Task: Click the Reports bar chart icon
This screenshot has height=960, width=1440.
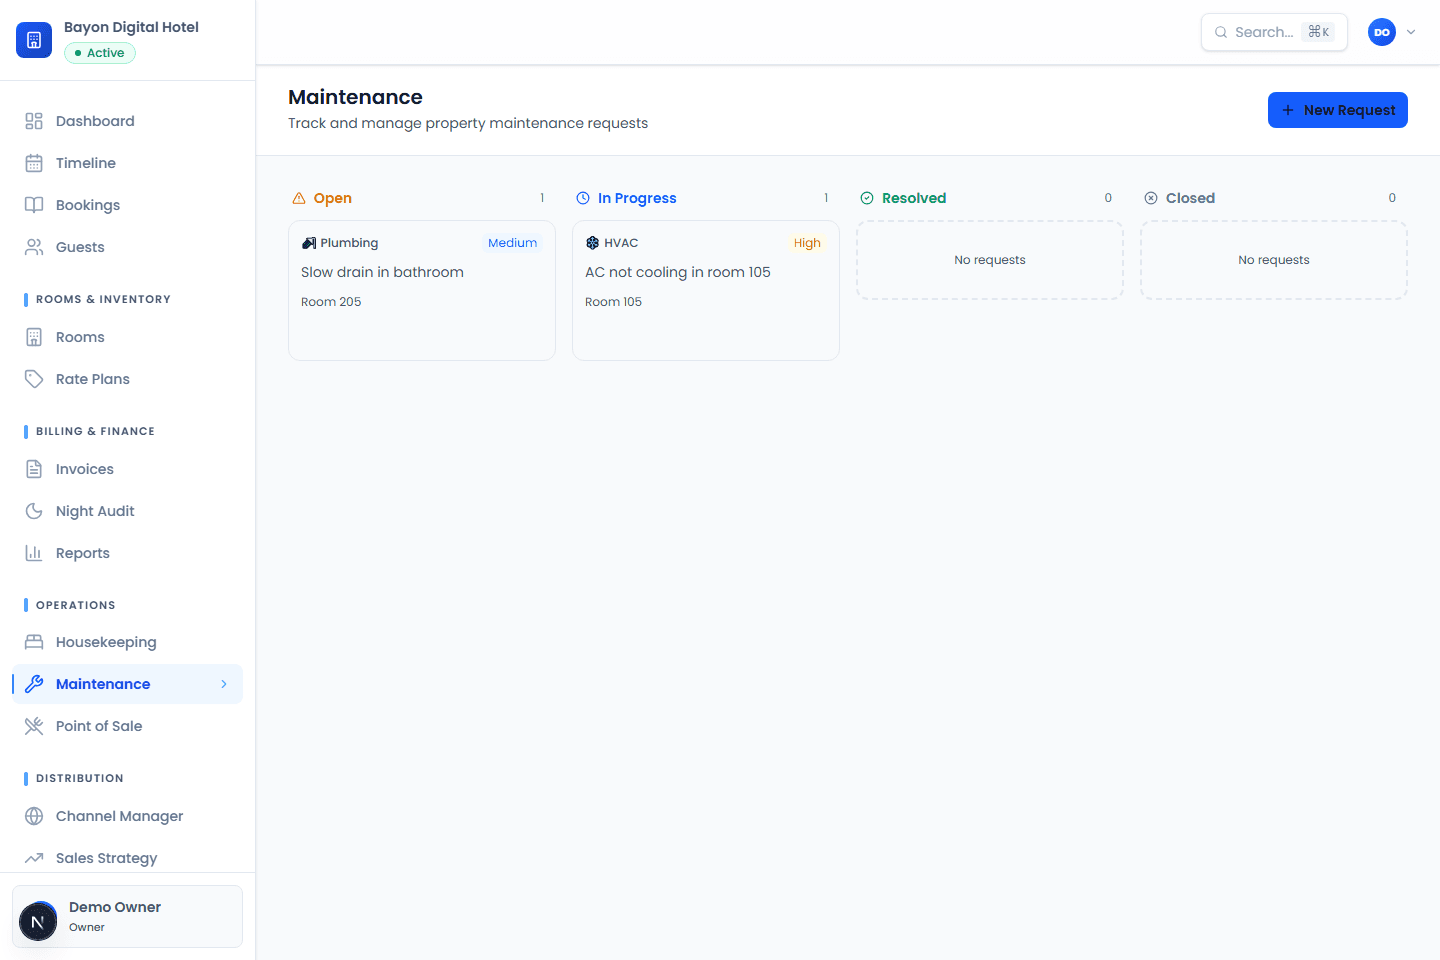Action: pyautogui.click(x=34, y=553)
